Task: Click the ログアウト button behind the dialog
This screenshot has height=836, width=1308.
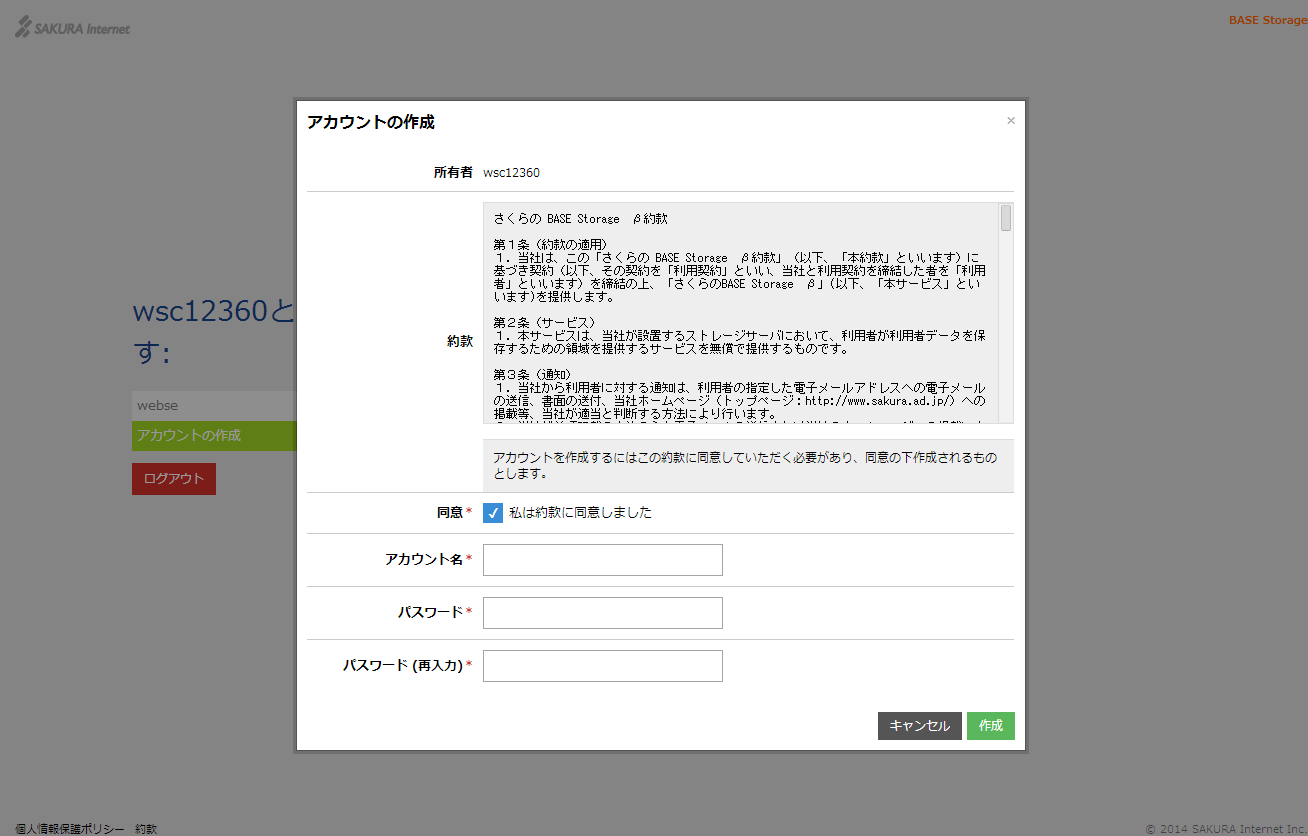Action: pos(174,479)
